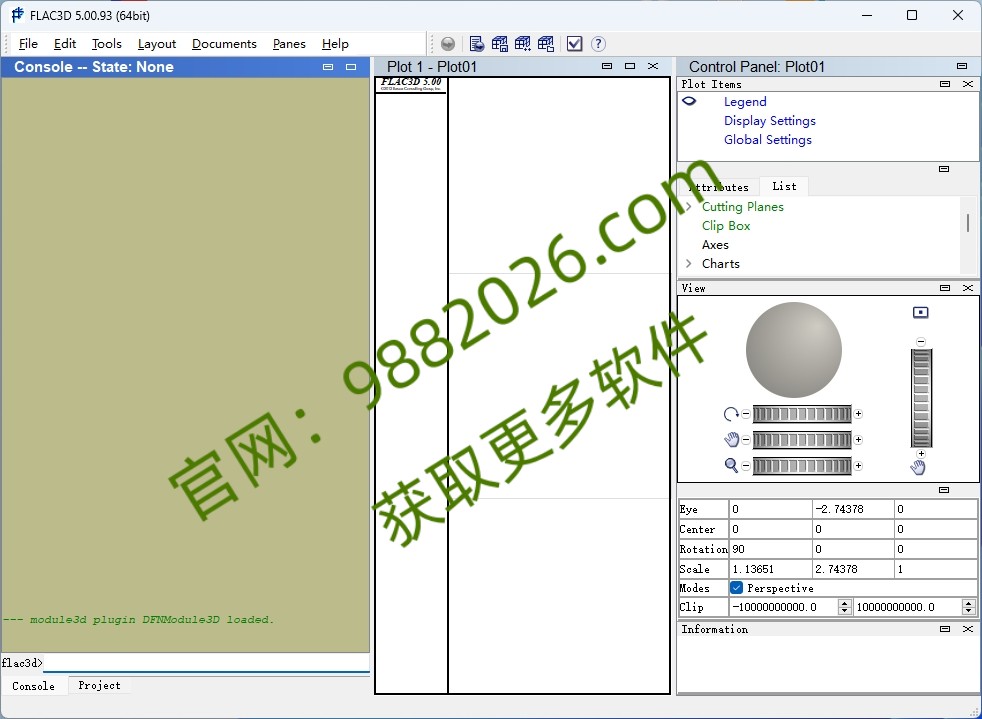Expand the Charts entry
This screenshot has width=982, height=719.
pyautogui.click(x=689, y=263)
